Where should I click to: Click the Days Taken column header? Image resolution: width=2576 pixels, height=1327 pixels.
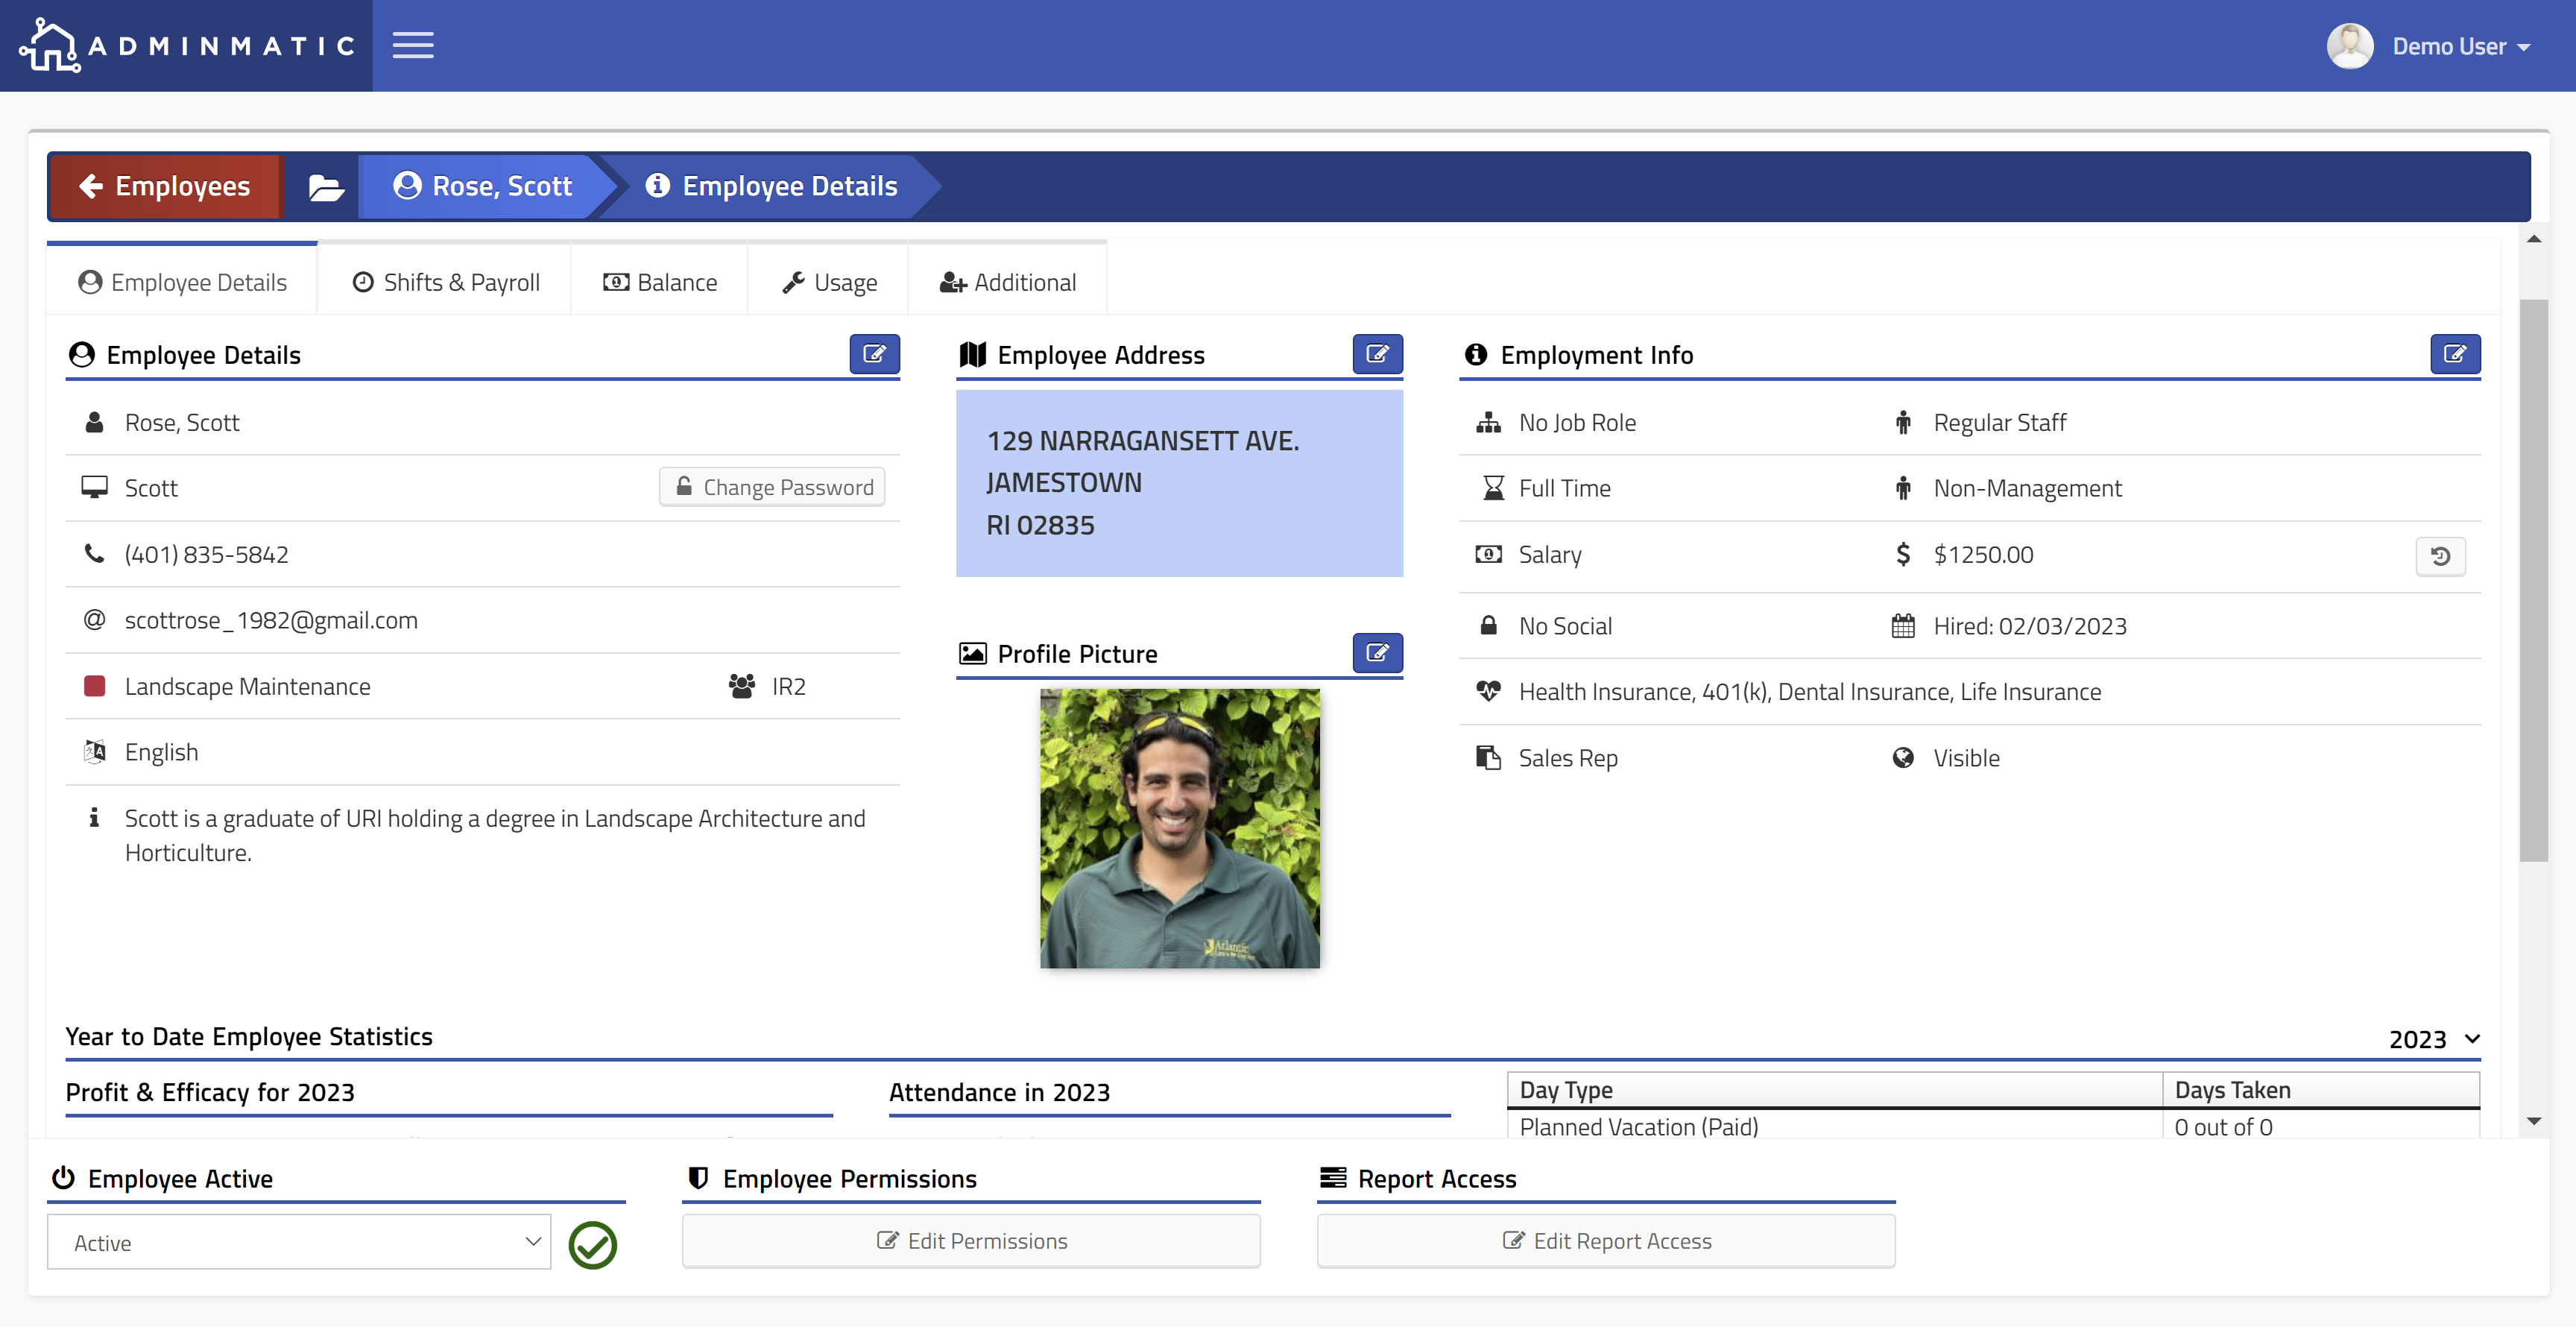(2320, 1090)
